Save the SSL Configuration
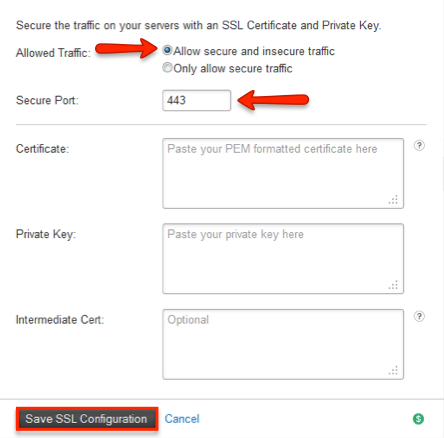 coord(87,419)
